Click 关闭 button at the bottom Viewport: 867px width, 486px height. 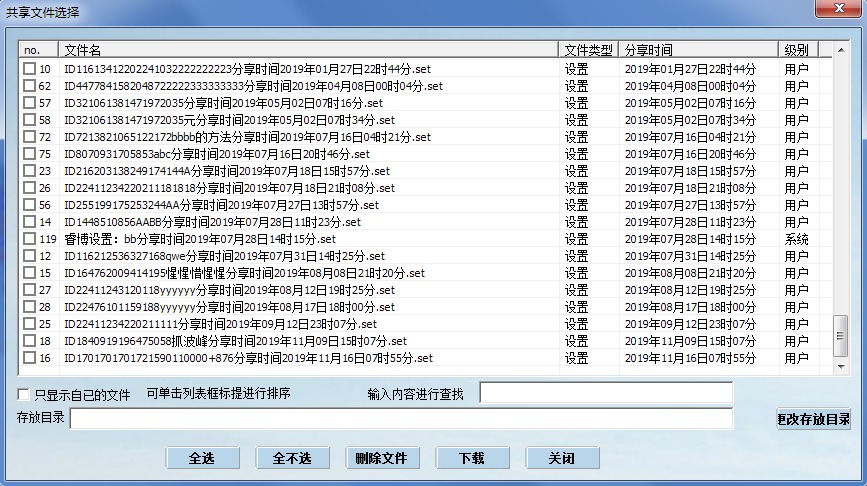click(562, 458)
